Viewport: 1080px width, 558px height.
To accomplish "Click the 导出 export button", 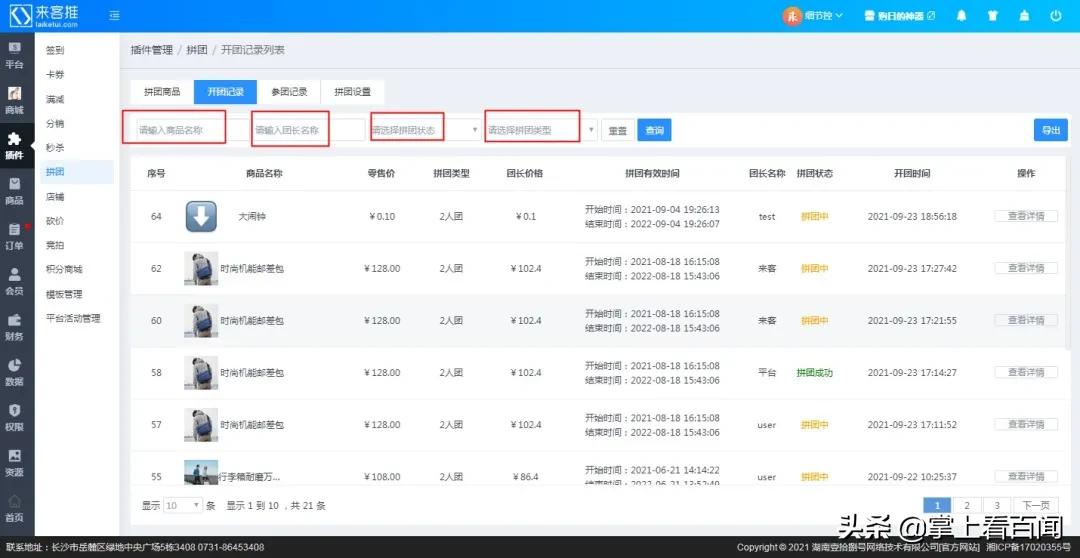I will (1050, 130).
